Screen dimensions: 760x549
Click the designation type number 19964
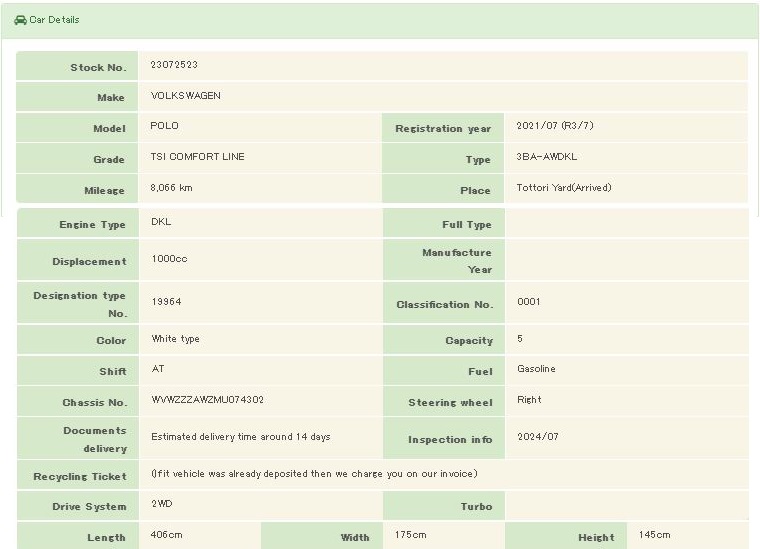click(166, 302)
